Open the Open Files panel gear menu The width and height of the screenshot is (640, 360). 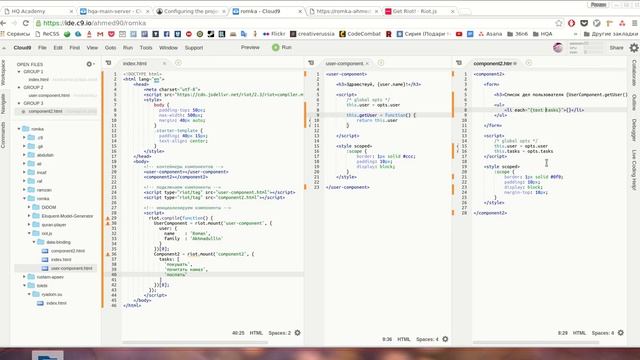coord(90,64)
